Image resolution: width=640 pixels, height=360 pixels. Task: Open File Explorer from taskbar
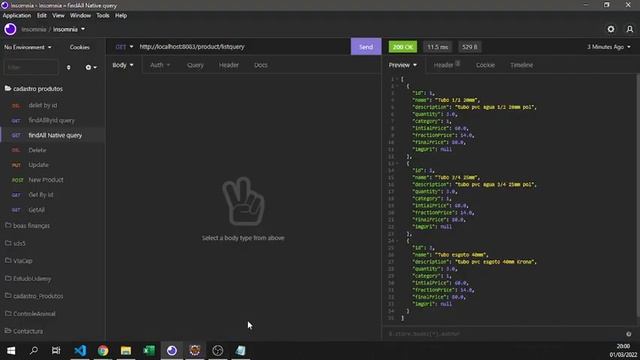pos(126,350)
